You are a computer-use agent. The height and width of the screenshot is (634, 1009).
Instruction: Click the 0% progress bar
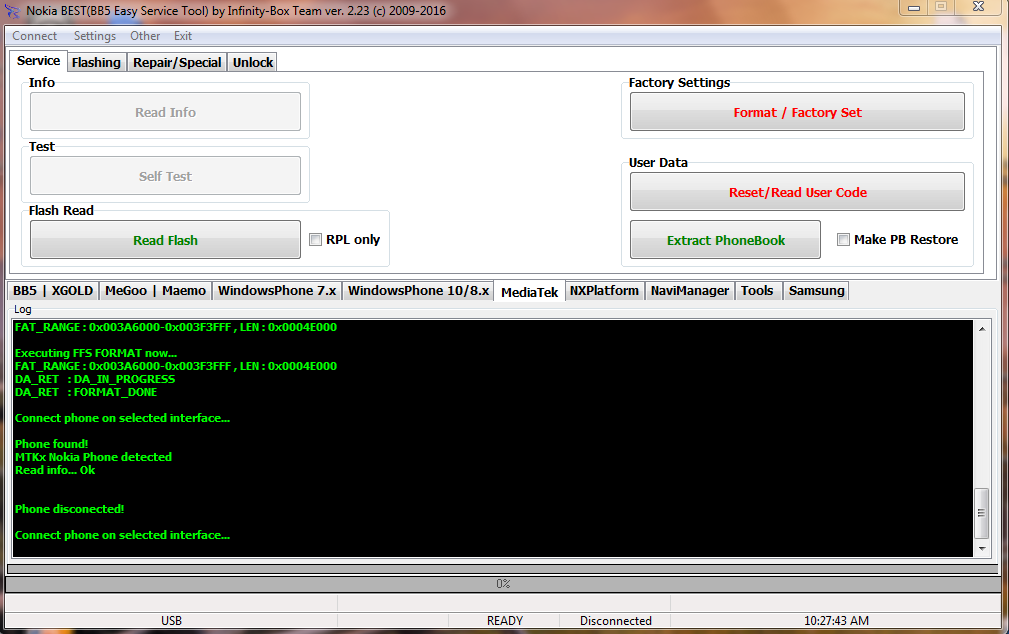point(503,584)
